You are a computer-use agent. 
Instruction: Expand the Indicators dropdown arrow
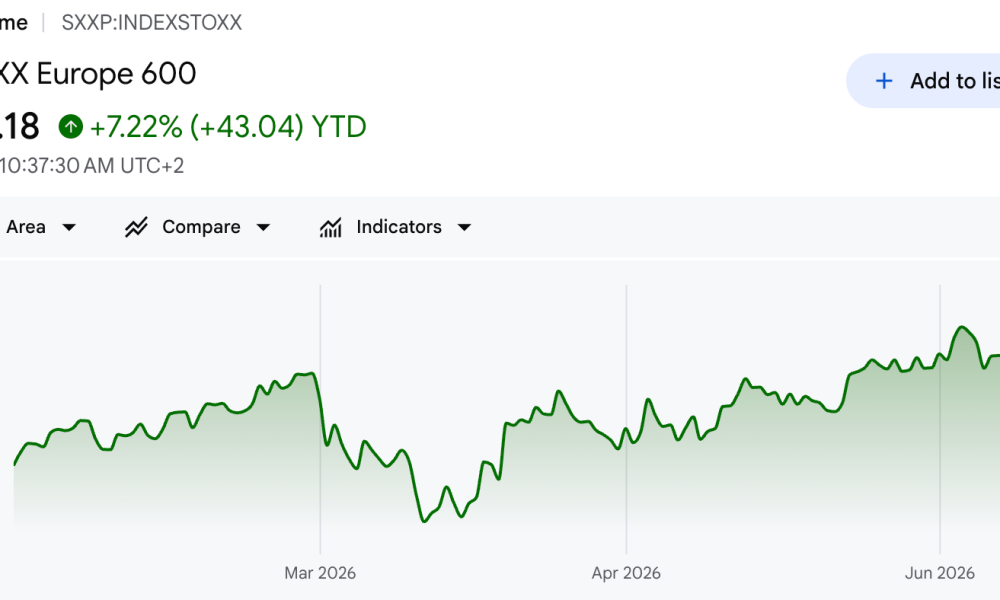(x=464, y=227)
